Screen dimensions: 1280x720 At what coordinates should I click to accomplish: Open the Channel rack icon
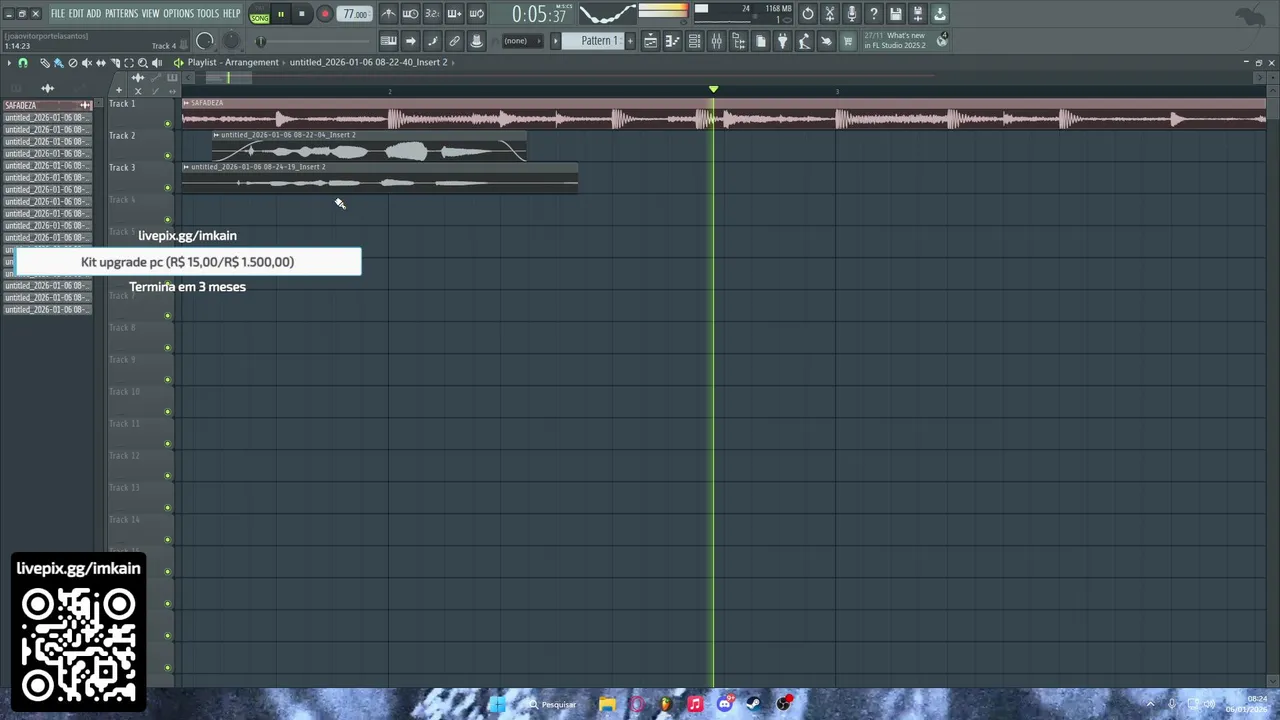click(694, 41)
